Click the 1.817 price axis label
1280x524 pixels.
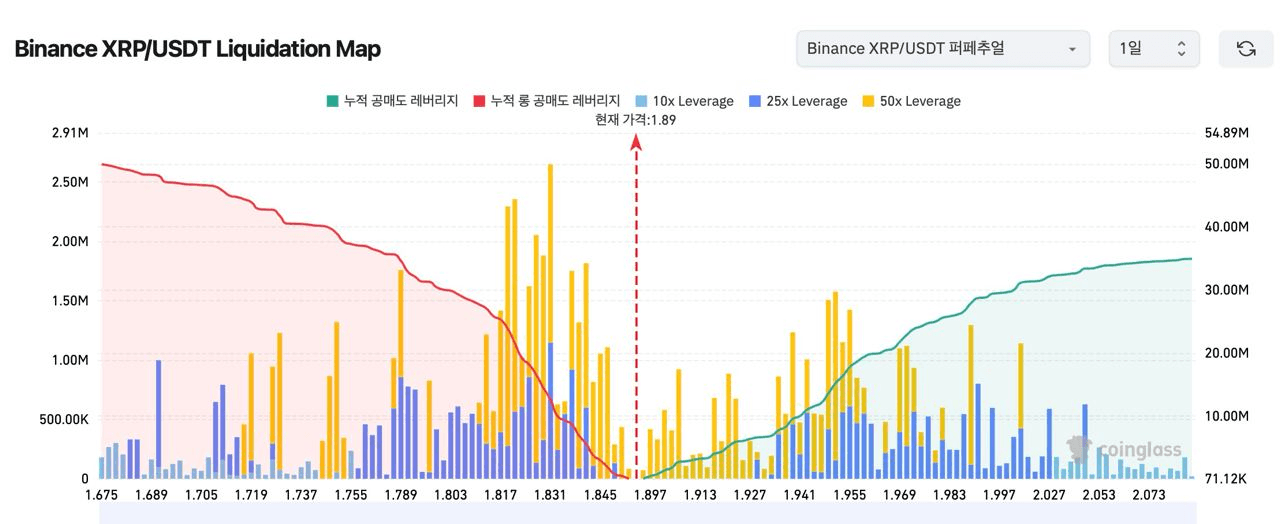tap(500, 495)
